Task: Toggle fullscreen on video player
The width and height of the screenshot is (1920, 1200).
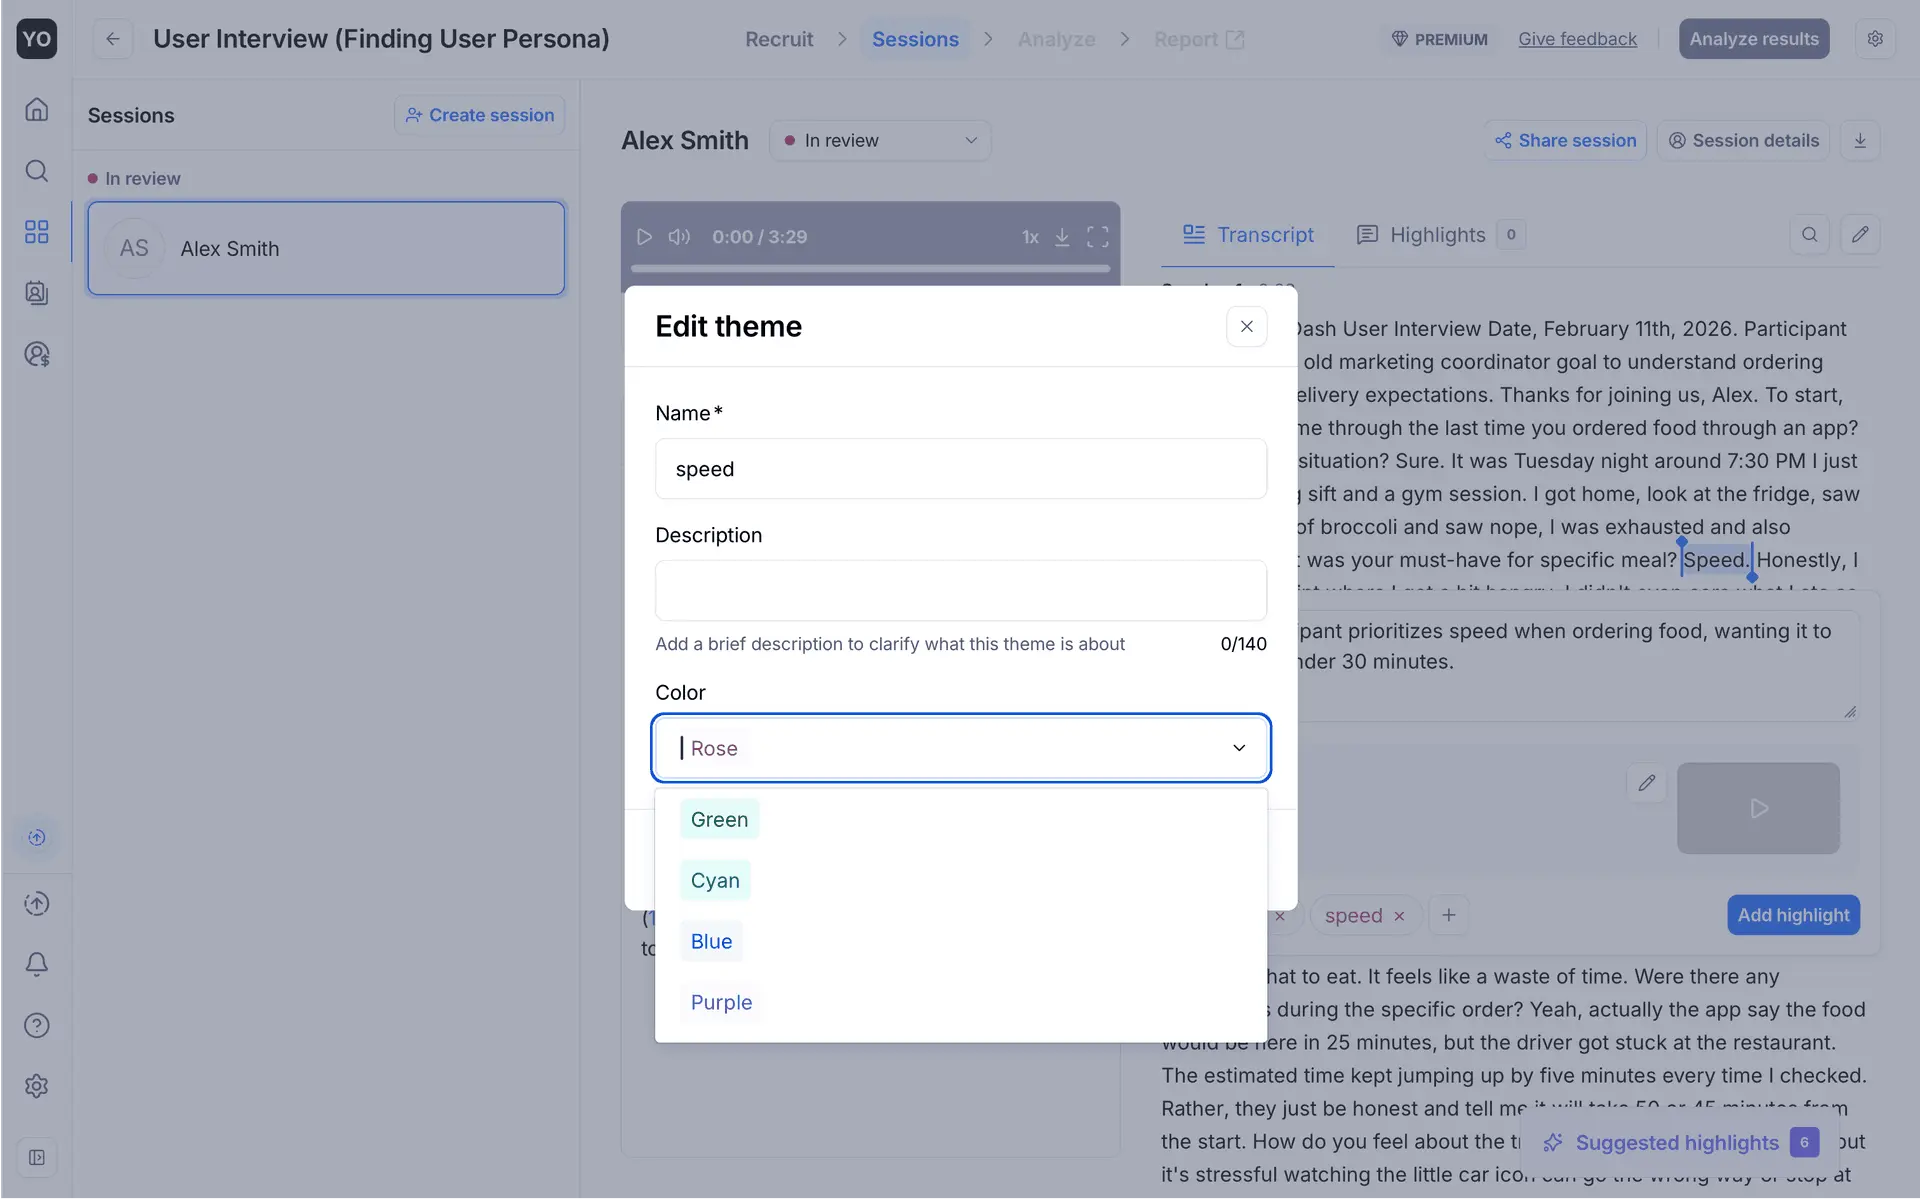Action: [1097, 237]
